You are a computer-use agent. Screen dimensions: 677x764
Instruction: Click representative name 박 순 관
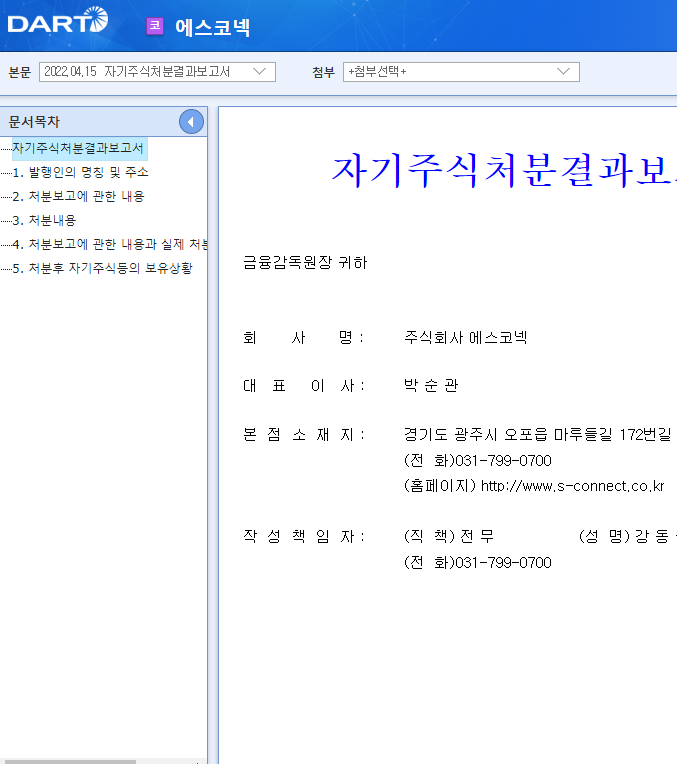coord(431,385)
